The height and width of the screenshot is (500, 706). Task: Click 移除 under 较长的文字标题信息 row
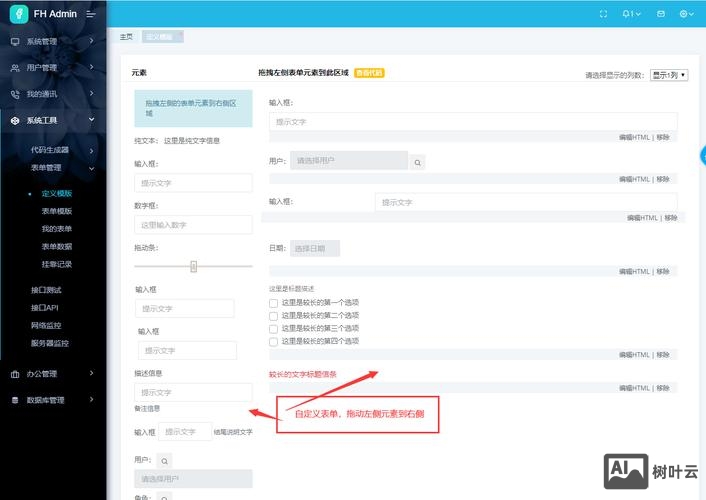pos(663,388)
